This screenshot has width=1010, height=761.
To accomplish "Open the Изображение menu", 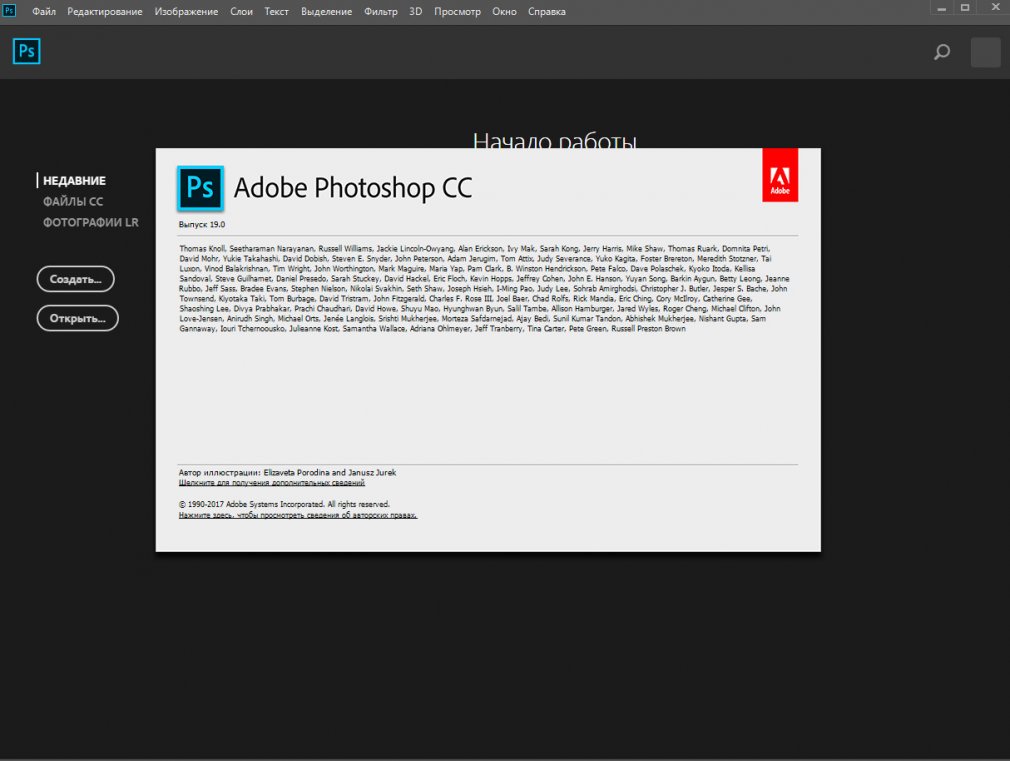I will point(186,12).
